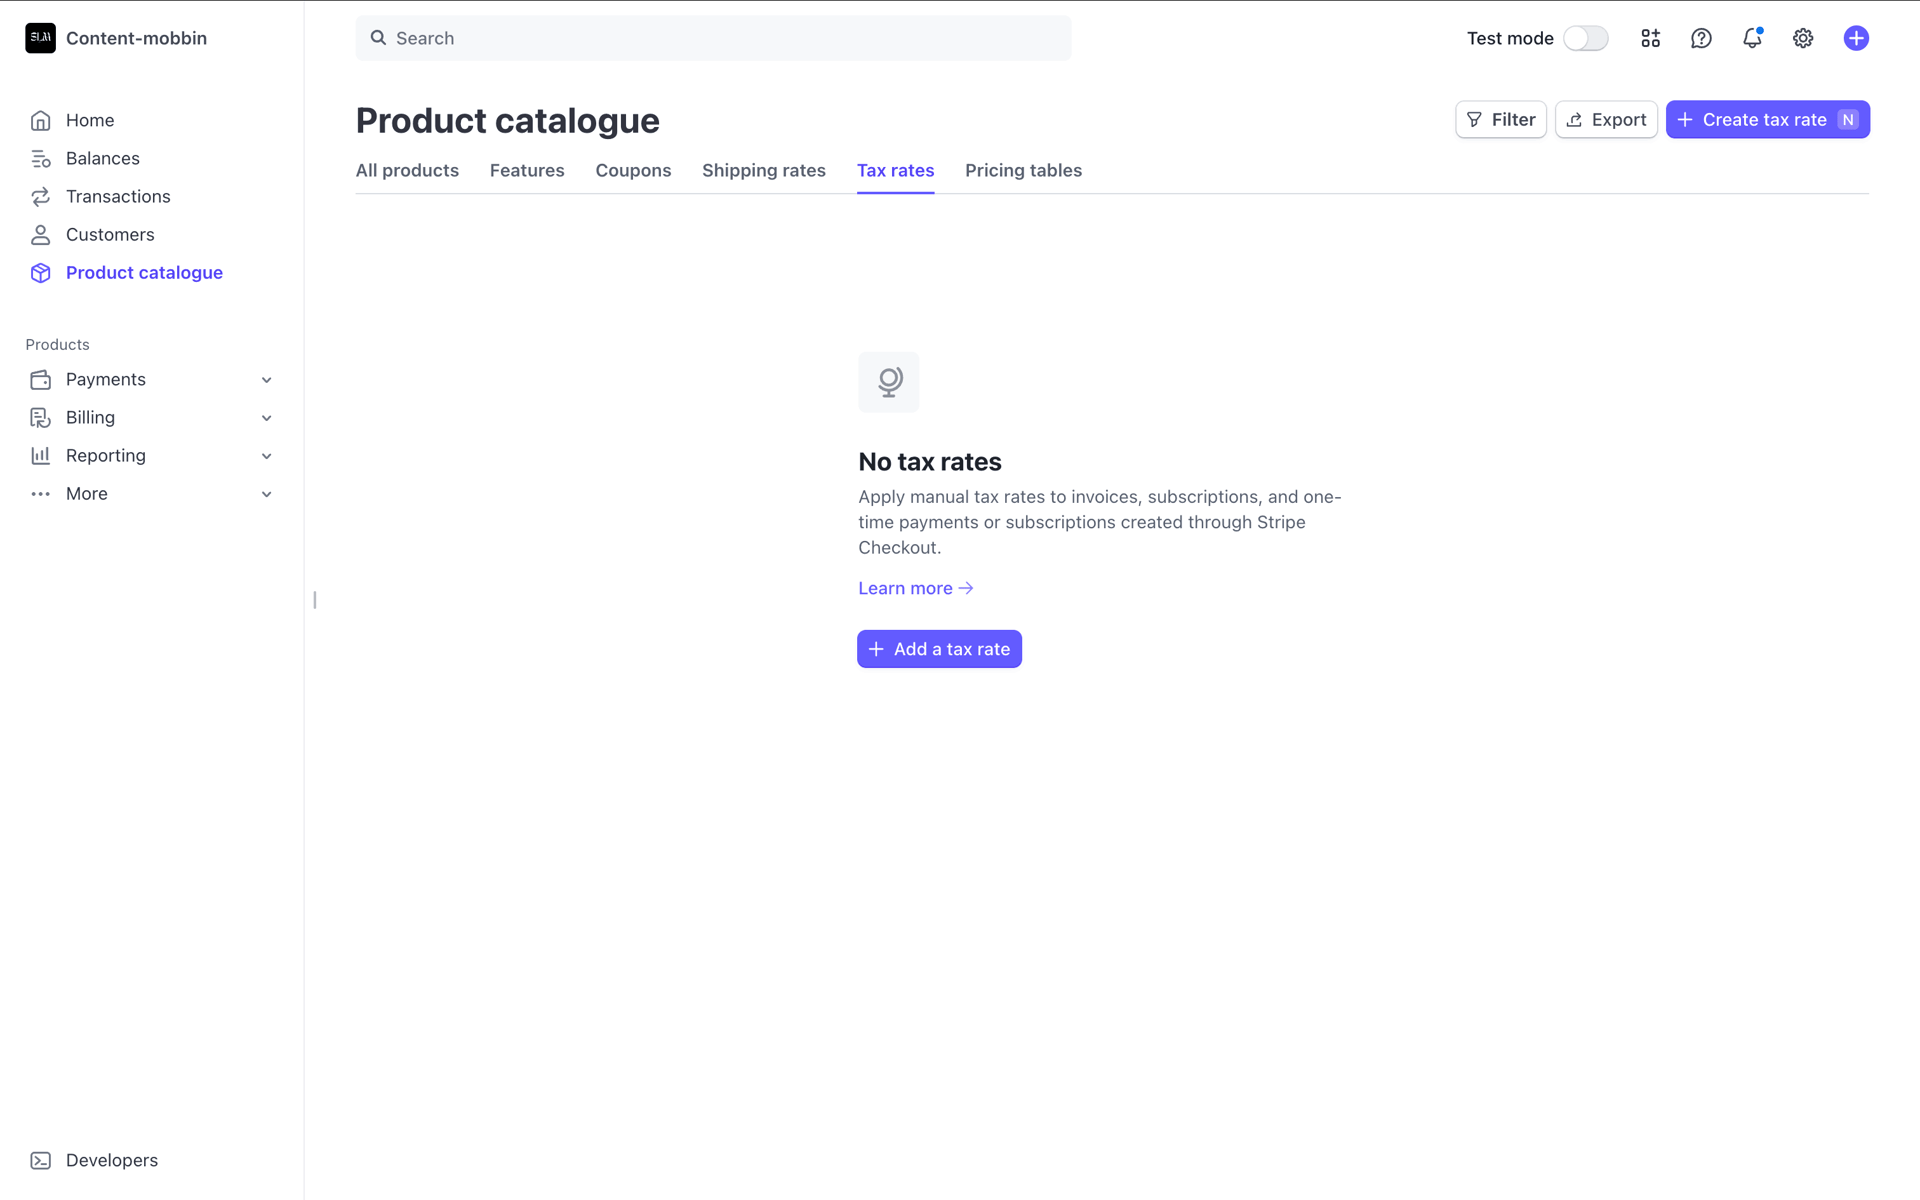Expand the Payments chevron

(x=266, y=380)
